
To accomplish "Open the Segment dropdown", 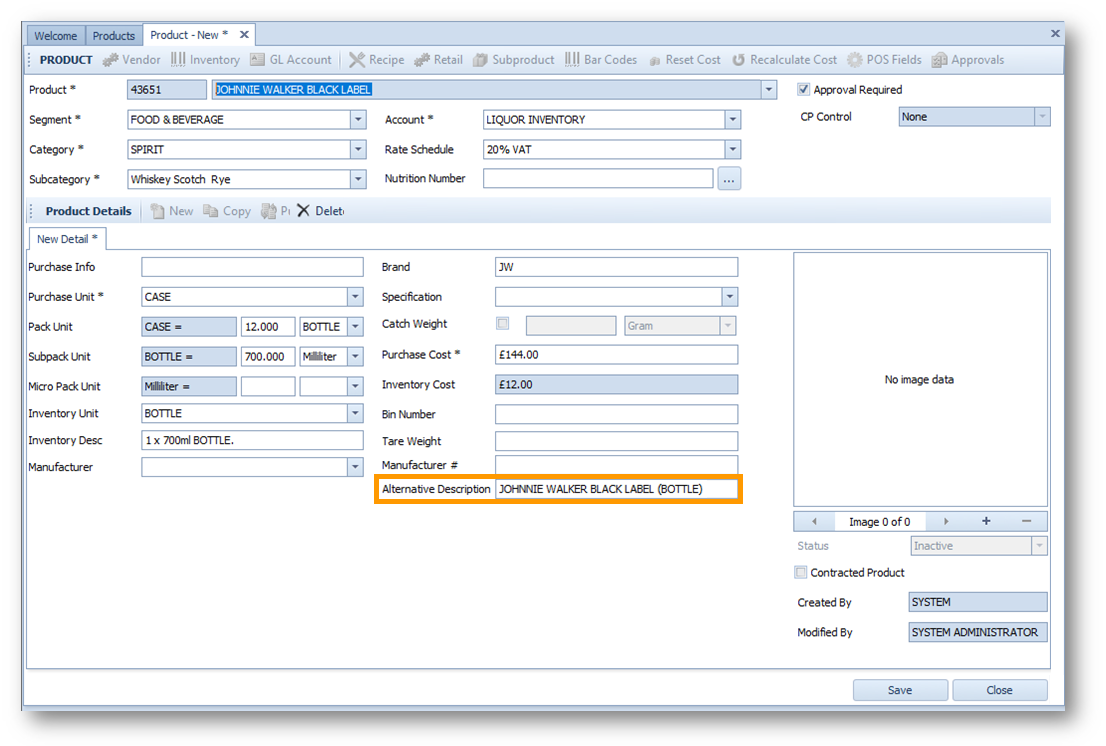I will [x=358, y=120].
